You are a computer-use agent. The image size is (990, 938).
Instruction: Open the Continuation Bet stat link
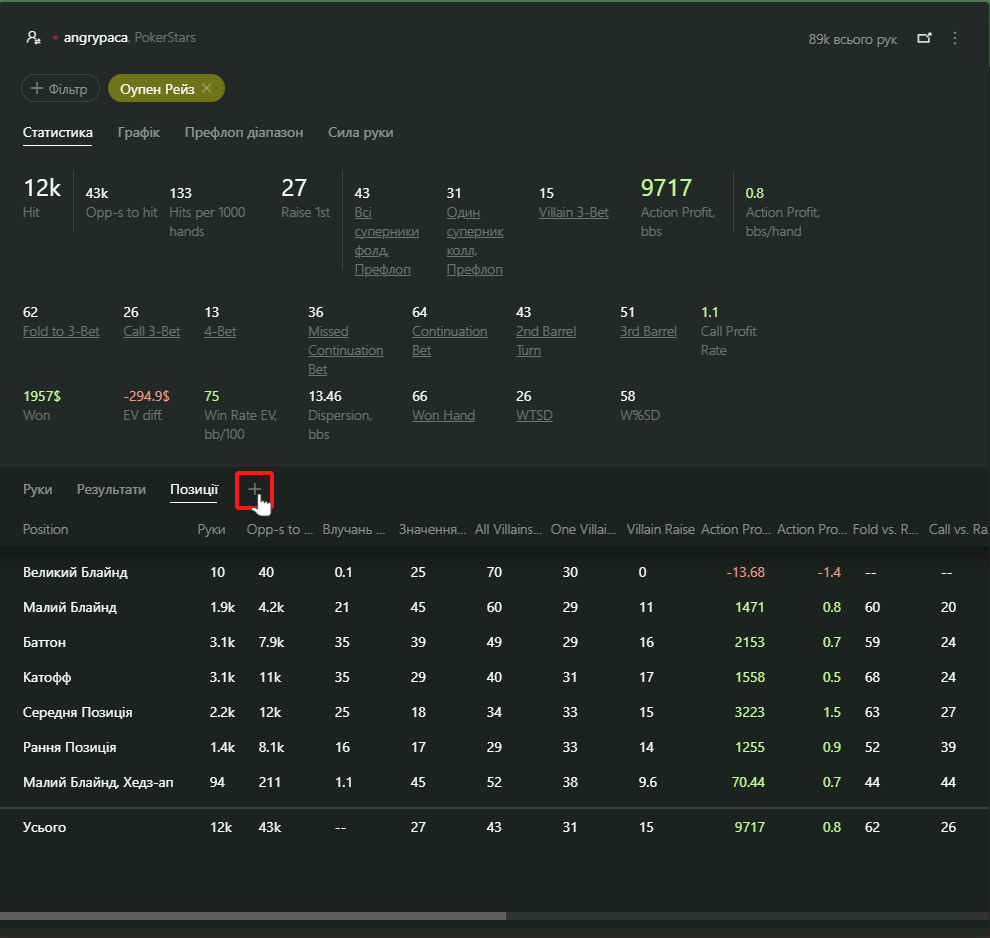(x=450, y=341)
